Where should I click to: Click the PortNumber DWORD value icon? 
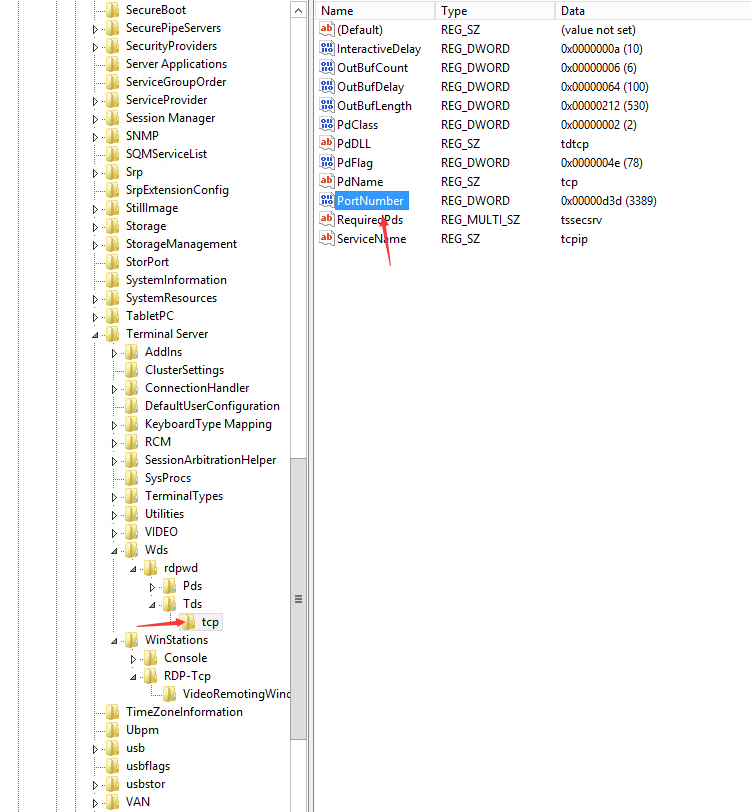326,201
